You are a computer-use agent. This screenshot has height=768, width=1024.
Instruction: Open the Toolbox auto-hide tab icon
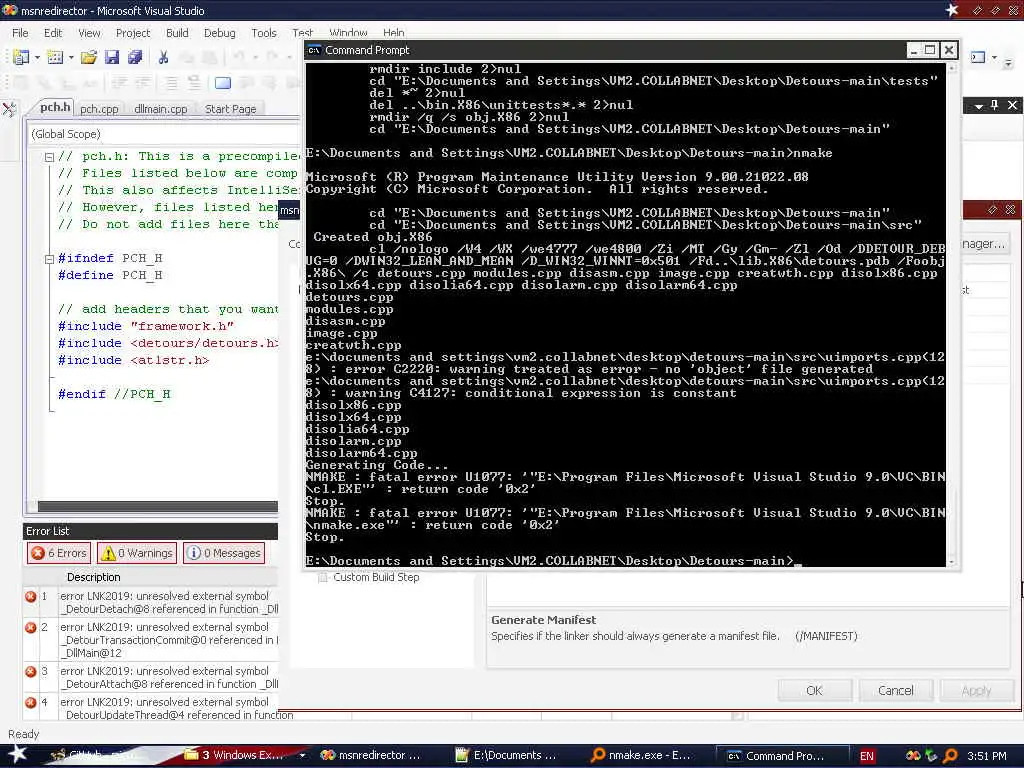click(9, 109)
